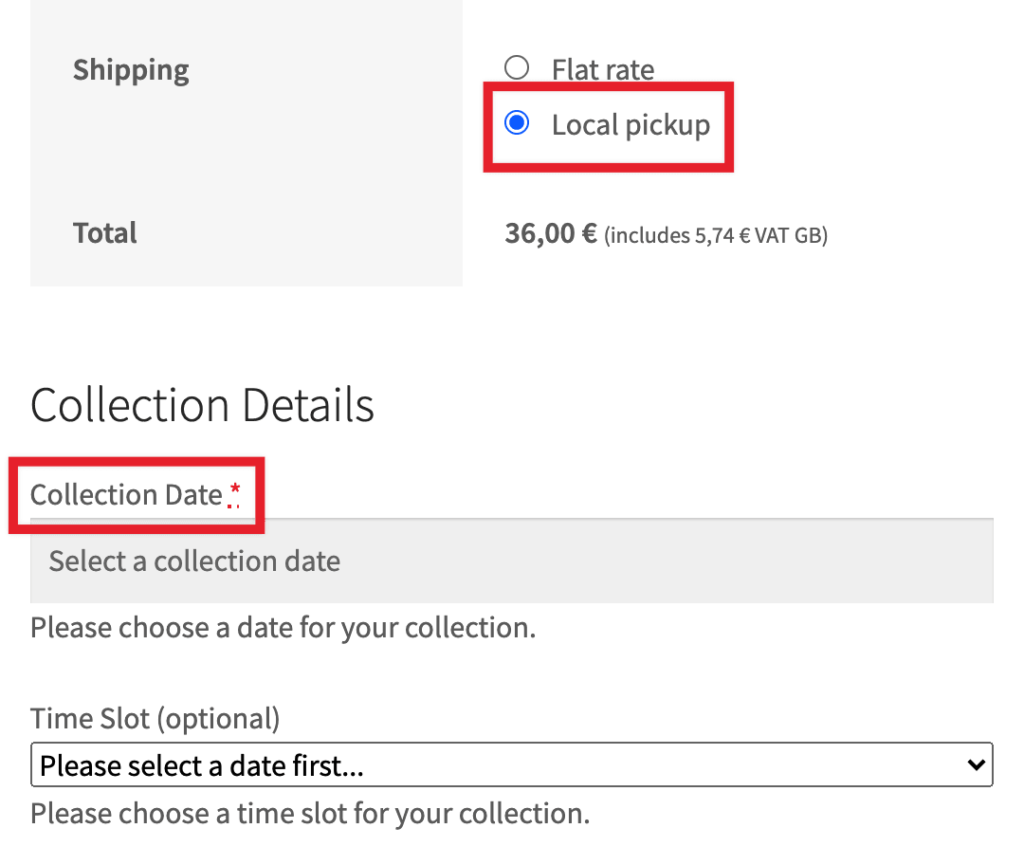1024x865 pixels.
Task: Click the euro symbol beside 36,00
Action: point(589,234)
